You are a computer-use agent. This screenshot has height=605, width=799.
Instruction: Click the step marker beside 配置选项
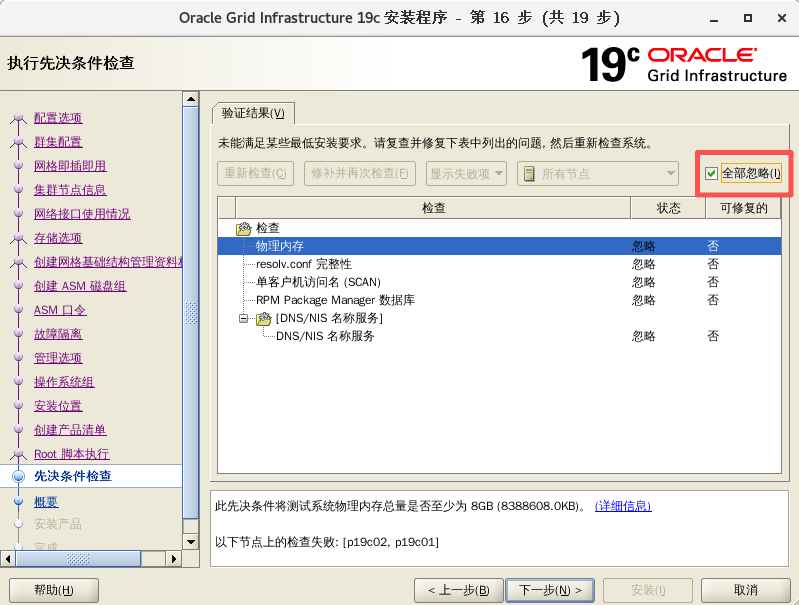pos(19,119)
